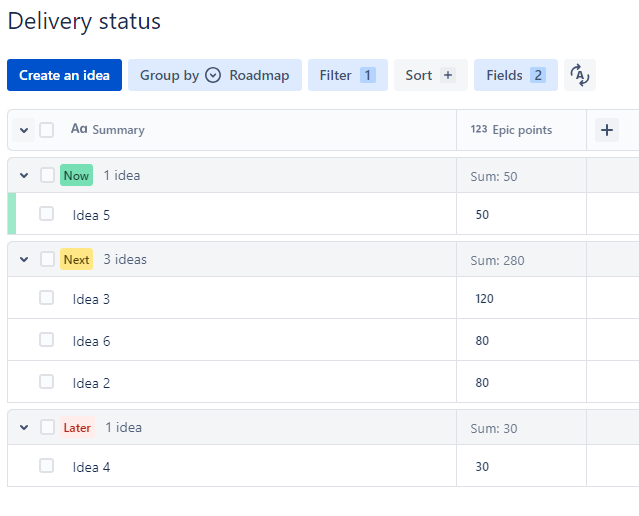This screenshot has height=516, width=639.
Task: Click the Epic points value 50 for Idea 5
Action: coord(482,215)
